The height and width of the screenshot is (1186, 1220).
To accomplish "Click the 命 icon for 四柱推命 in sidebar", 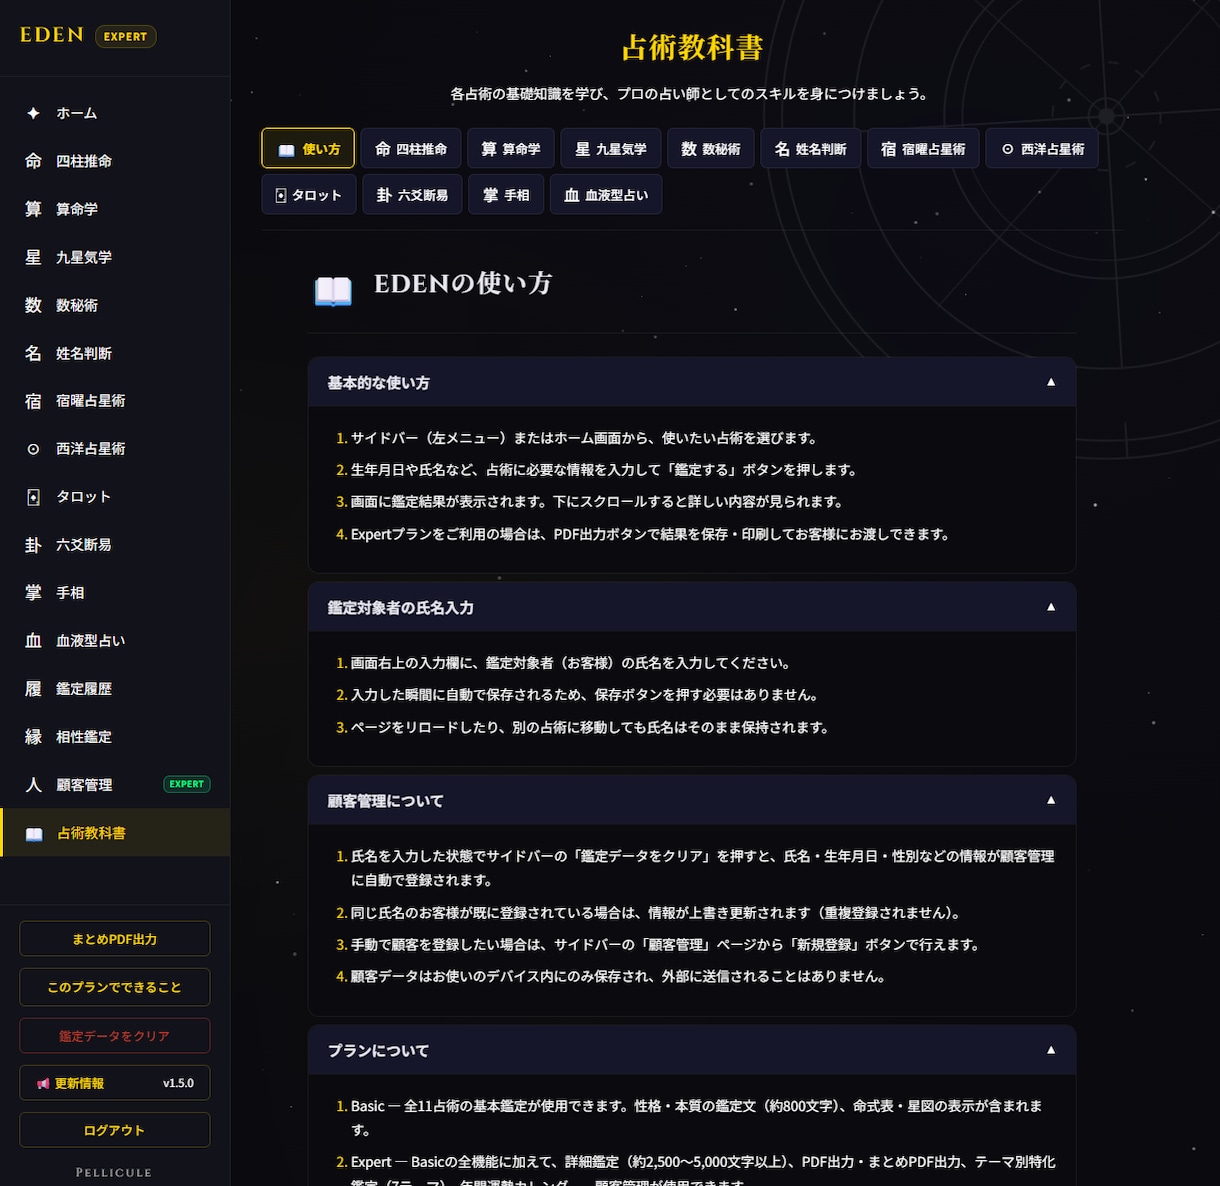I will click(x=33, y=161).
